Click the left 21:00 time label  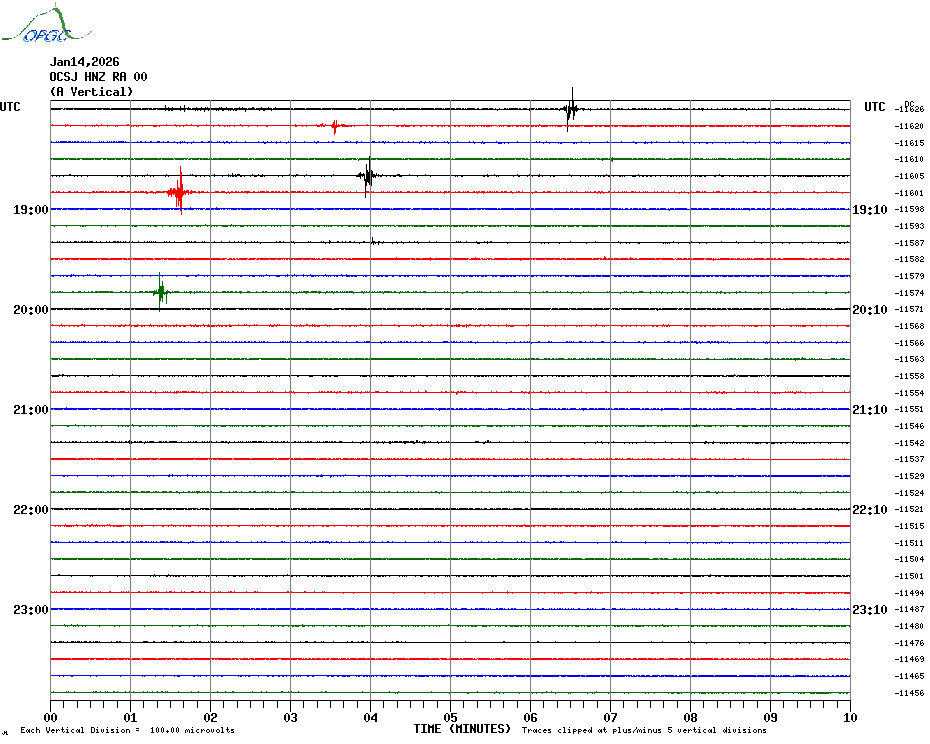click(31, 409)
